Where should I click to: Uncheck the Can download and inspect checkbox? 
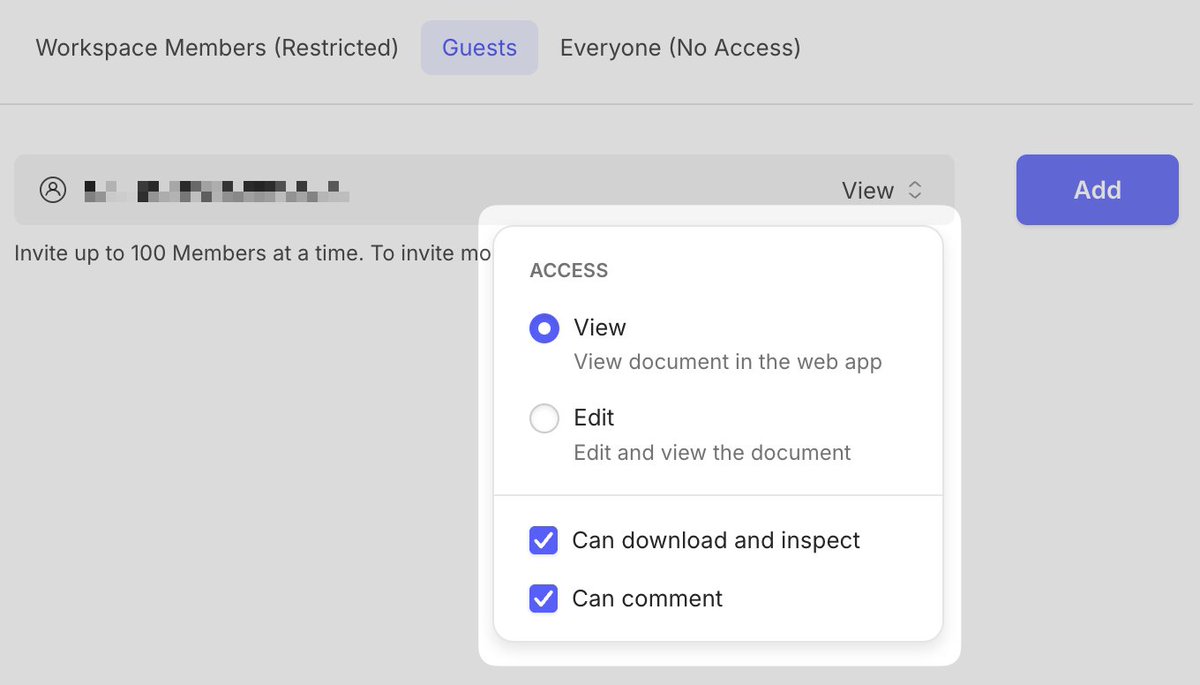[543, 541]
